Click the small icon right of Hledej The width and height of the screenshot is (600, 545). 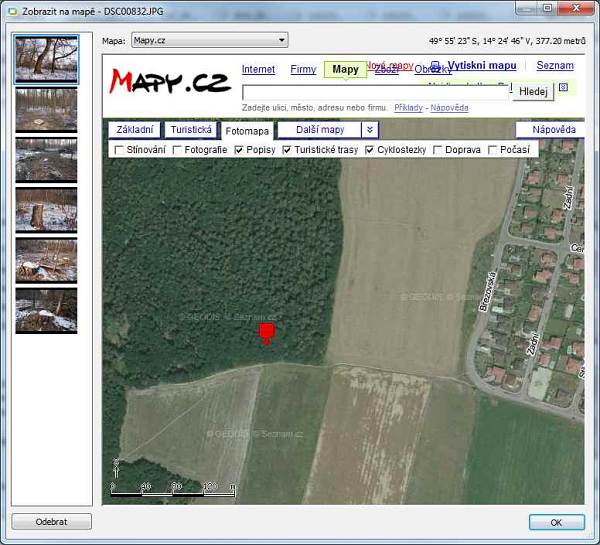(x=563, y=88)
